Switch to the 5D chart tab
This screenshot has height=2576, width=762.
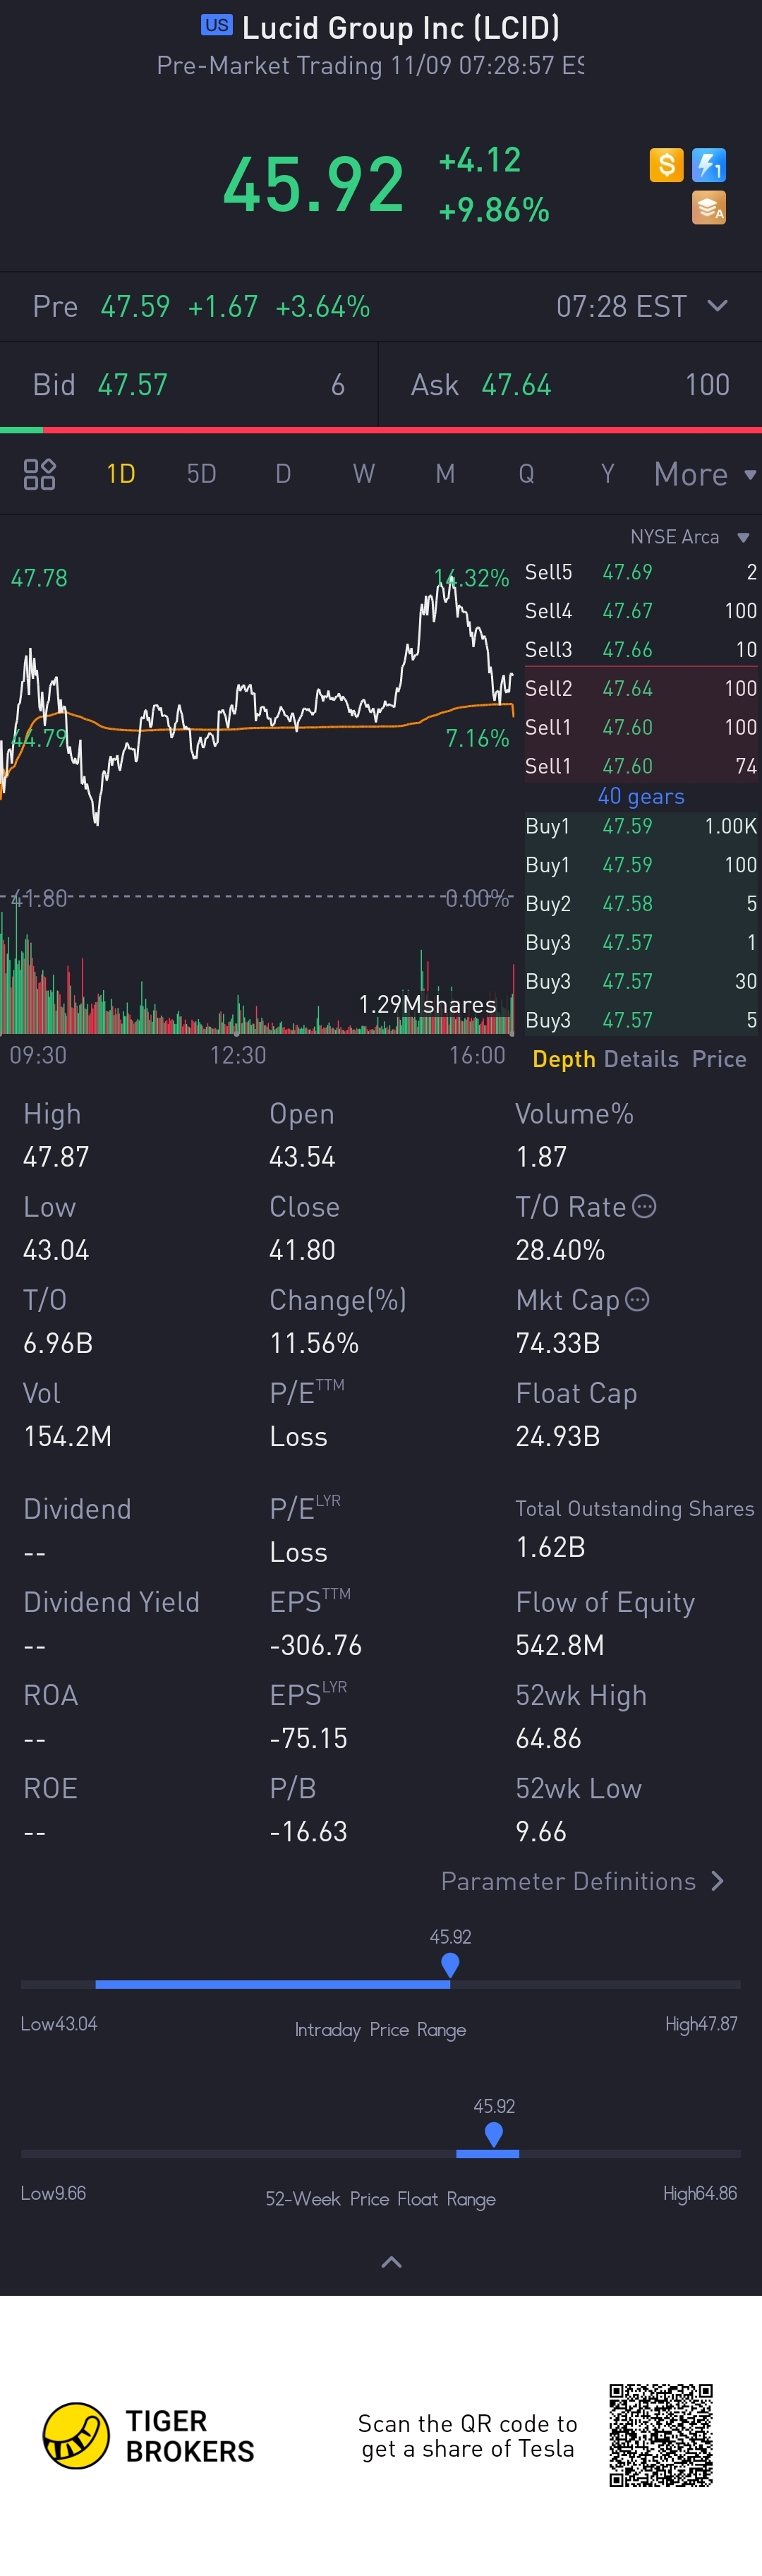pyautogui.click(x=201, y=474)
